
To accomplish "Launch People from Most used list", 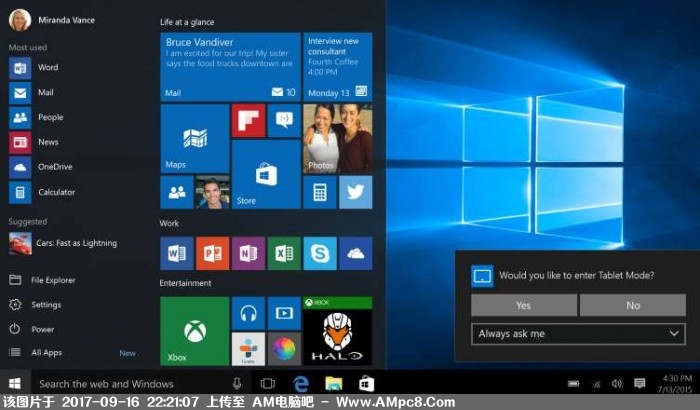I will (x=36, y=117).
